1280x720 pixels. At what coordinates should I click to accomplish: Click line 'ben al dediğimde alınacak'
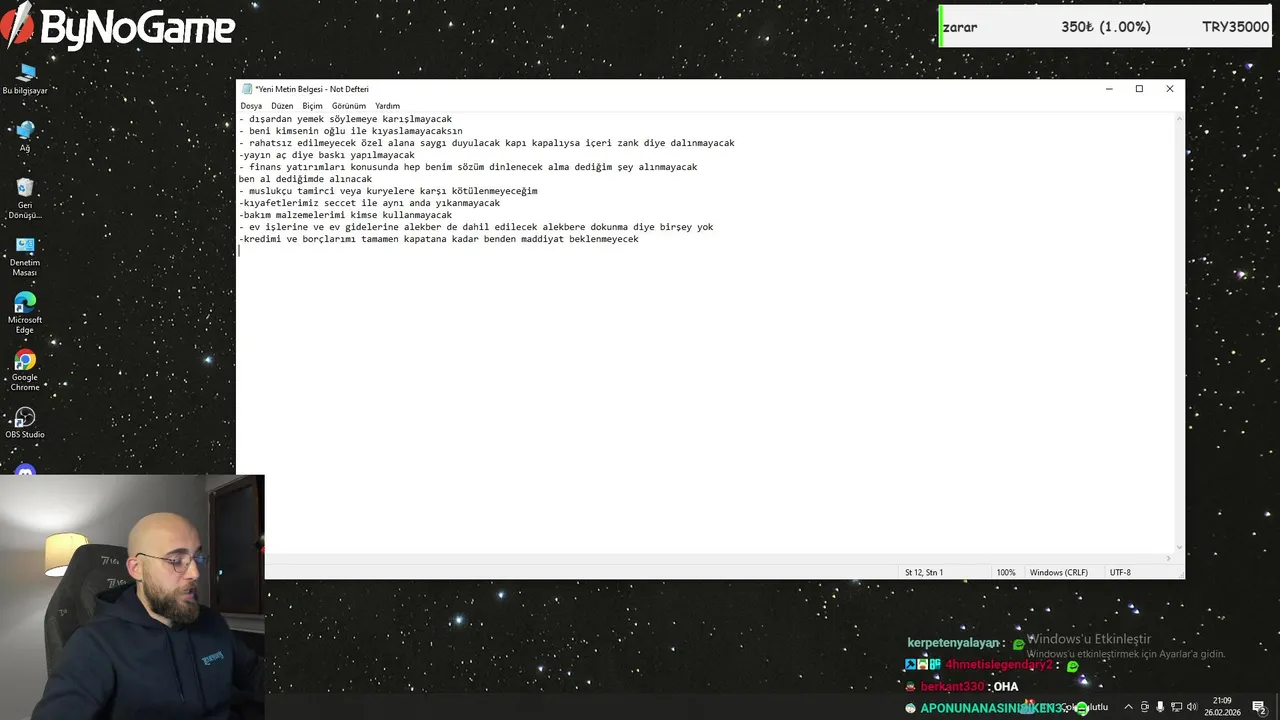tap(305, 179)
